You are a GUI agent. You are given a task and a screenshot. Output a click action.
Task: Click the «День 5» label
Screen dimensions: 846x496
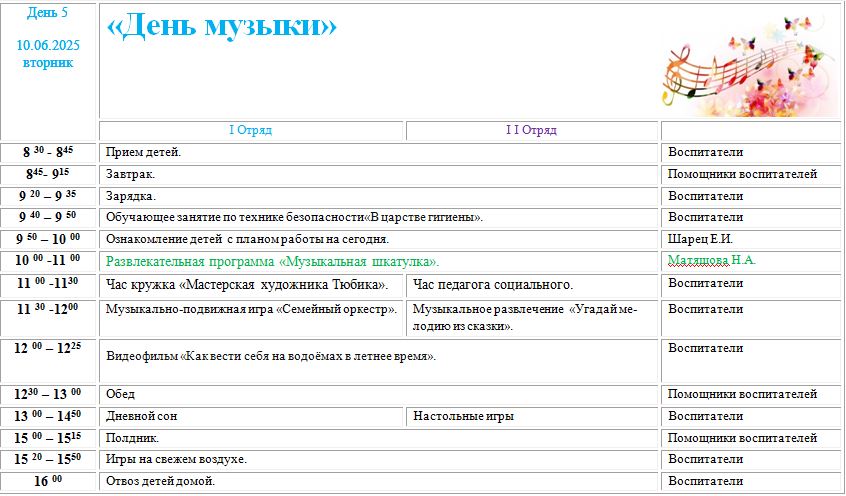pos(47,13)
